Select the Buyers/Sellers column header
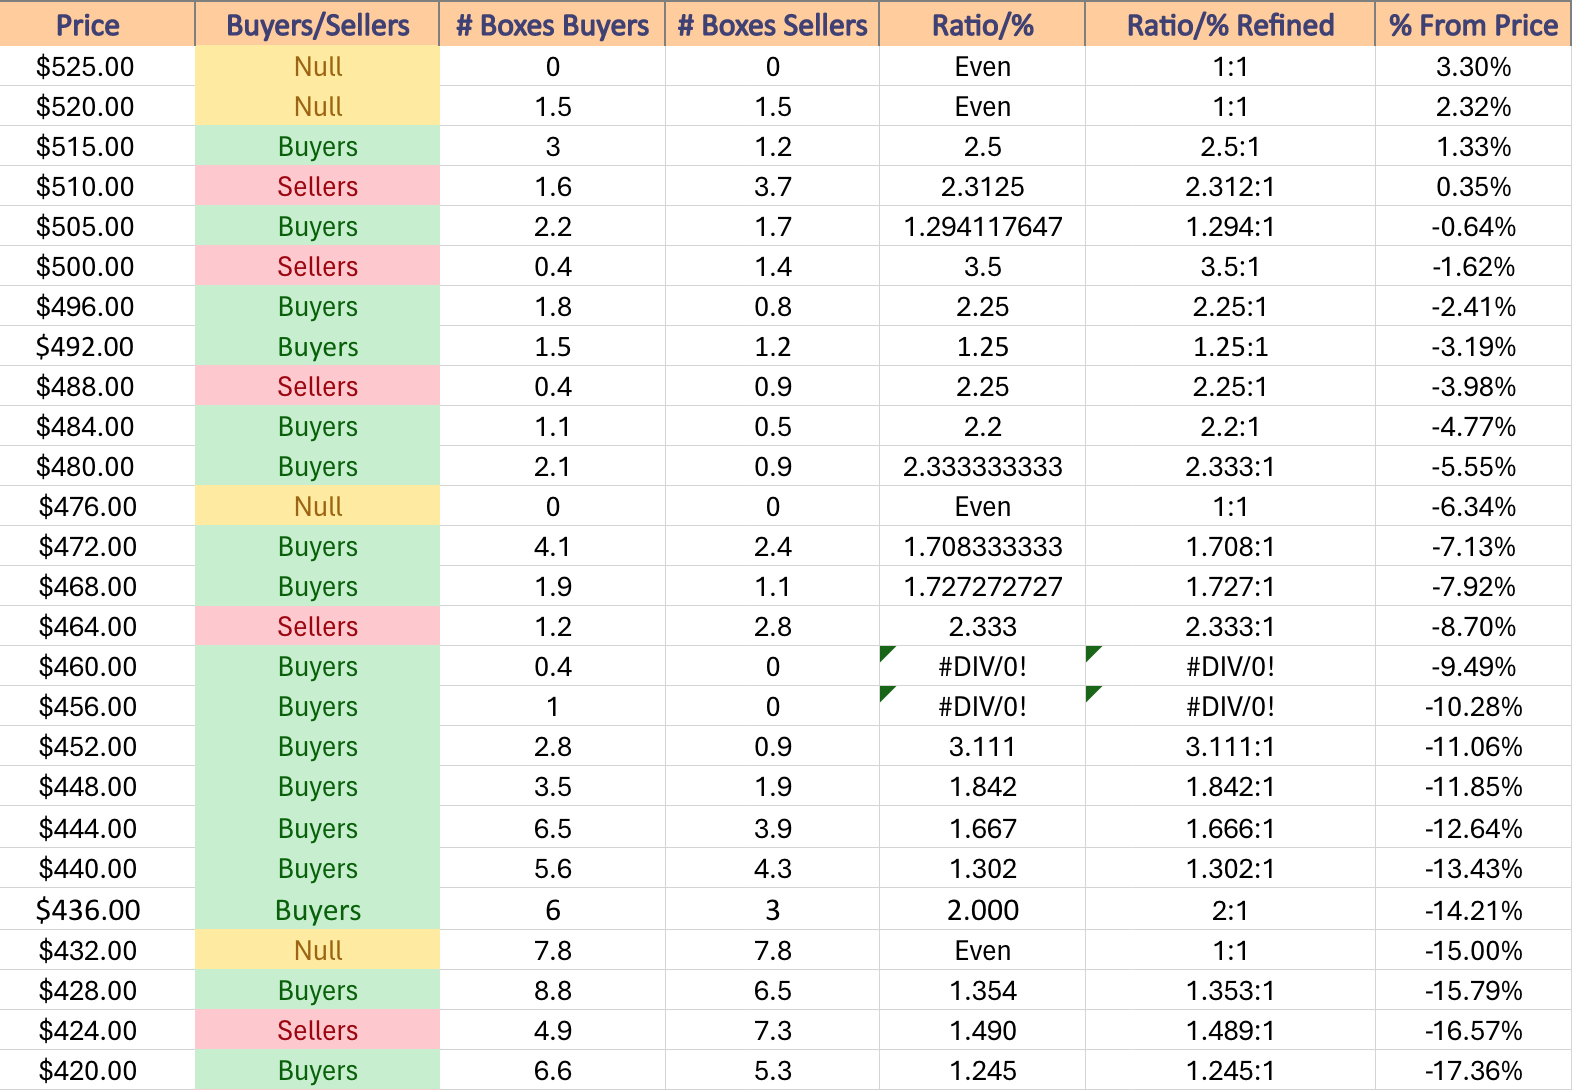This screenshot has width=1572, height=1090. click(317, 24)
